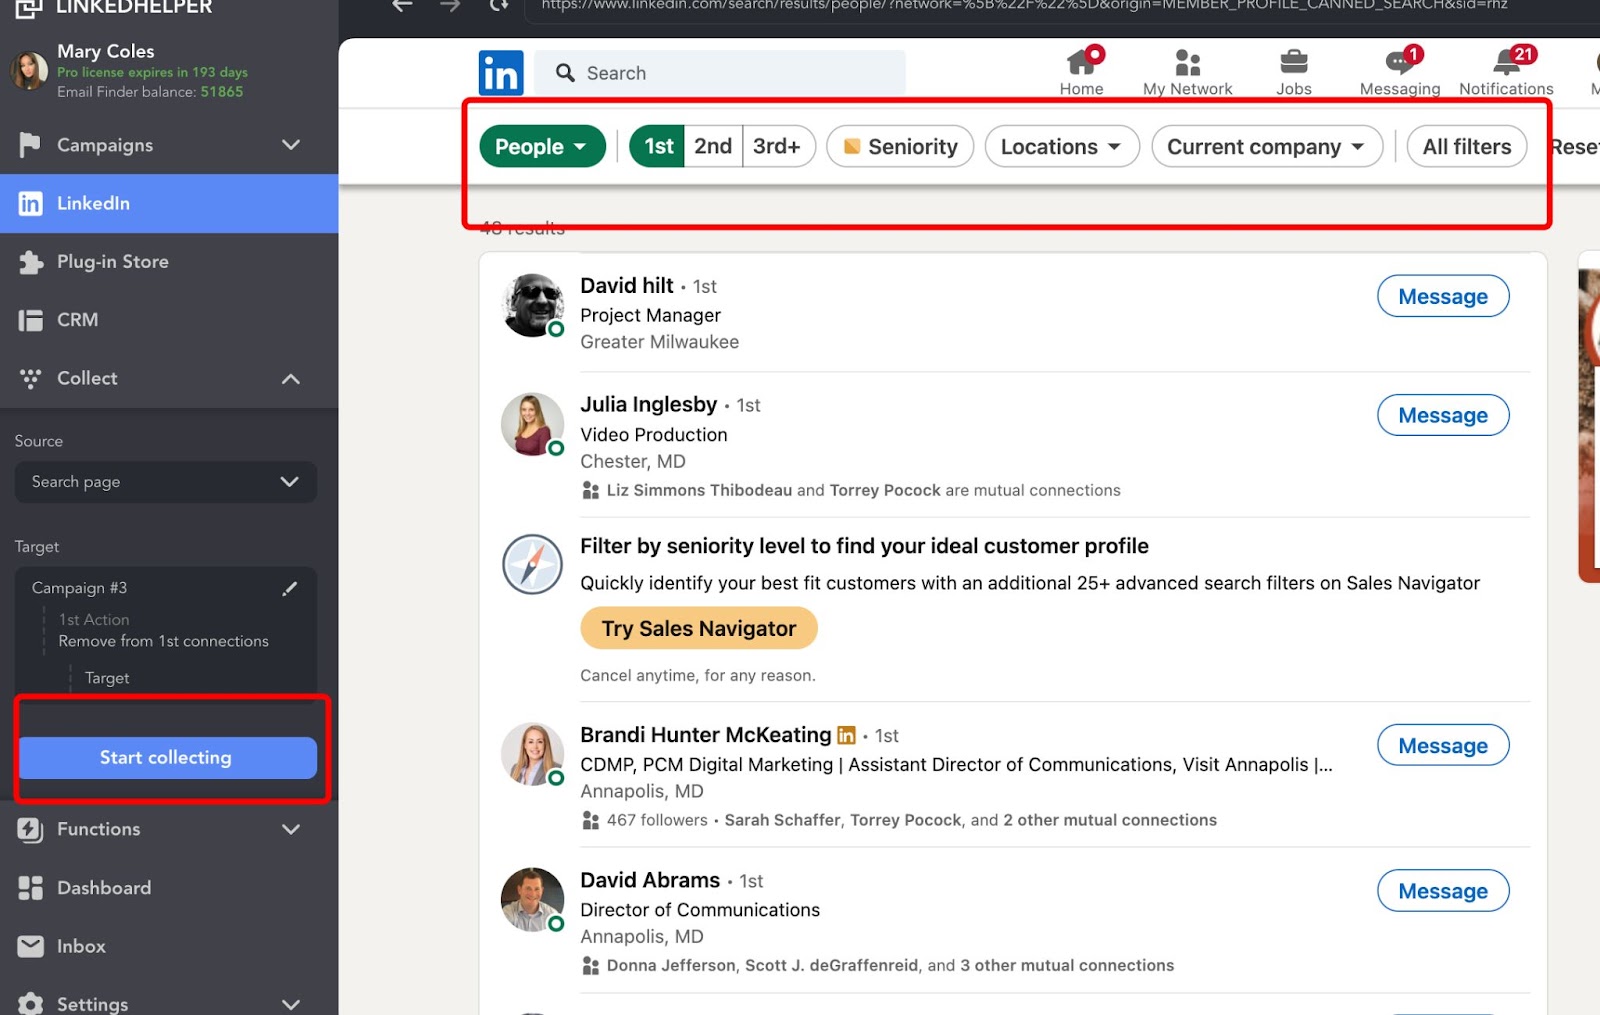Click the Collect section icon

tap(31, 378)
